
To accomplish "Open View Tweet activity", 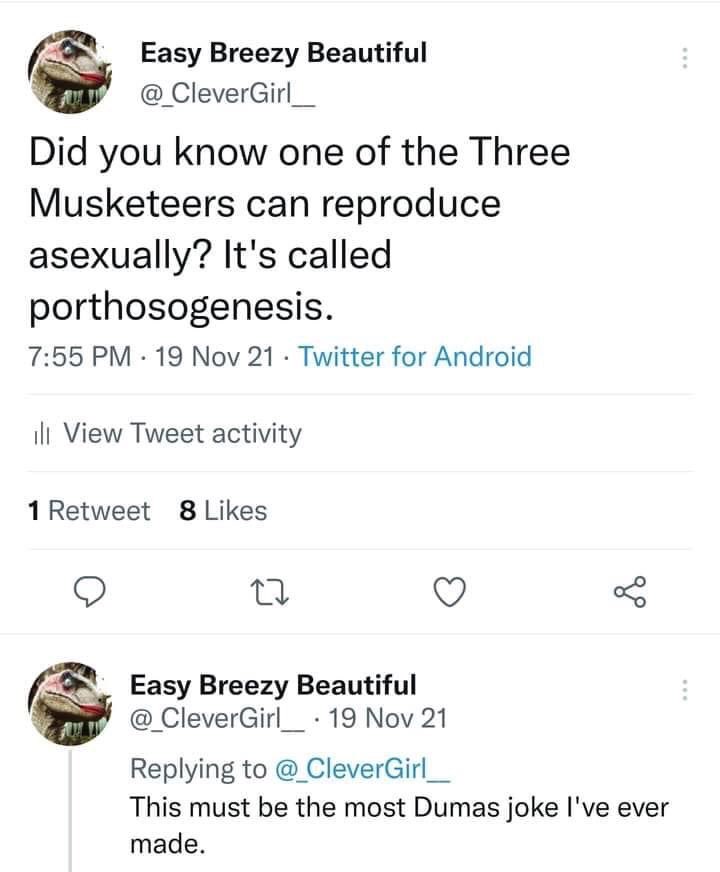I will click(181, 433).
